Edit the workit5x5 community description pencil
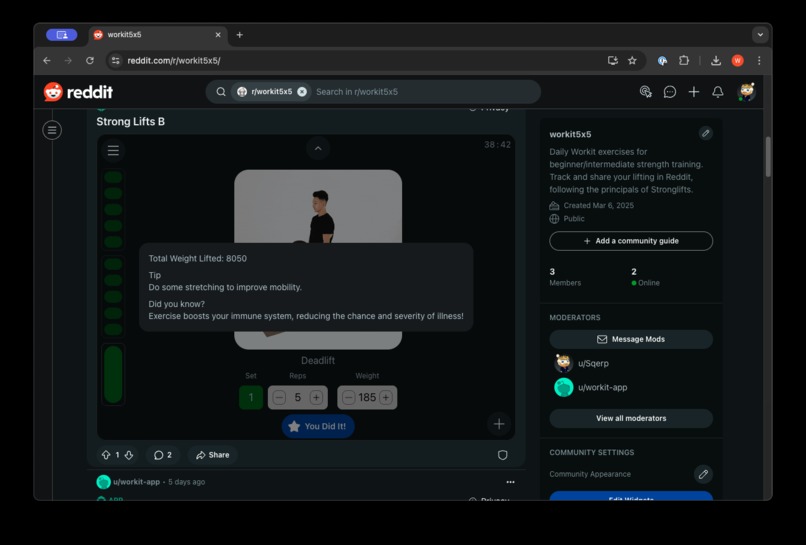806x545 pixels. [705, 134]
